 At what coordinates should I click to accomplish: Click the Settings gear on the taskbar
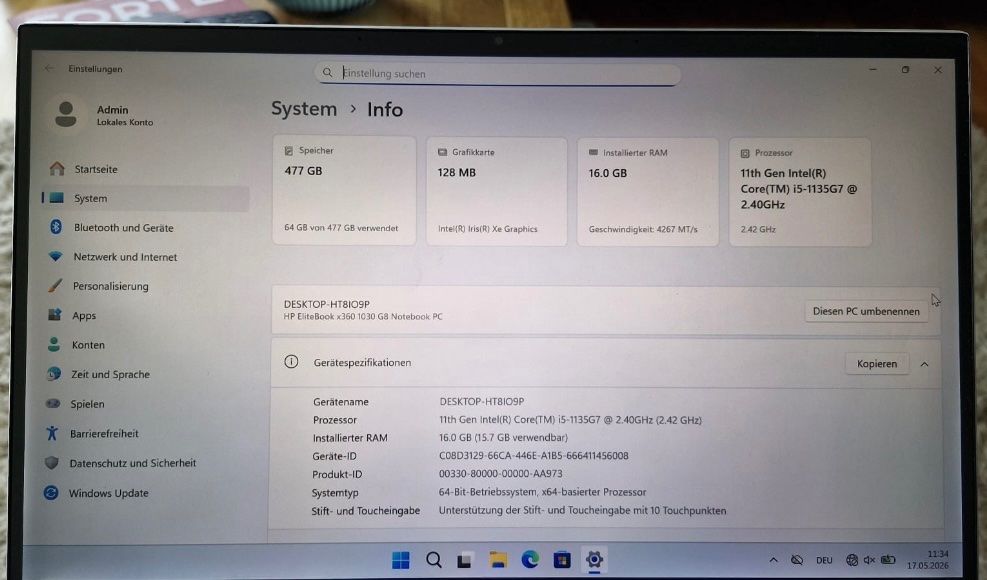click(594, 559)
